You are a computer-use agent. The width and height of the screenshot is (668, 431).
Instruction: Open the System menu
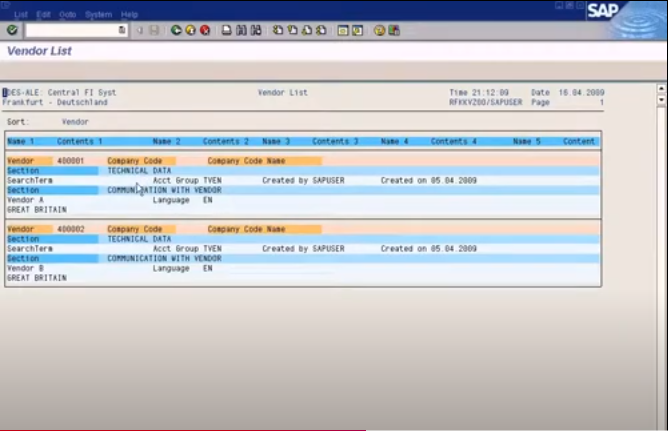coord(98,14)
